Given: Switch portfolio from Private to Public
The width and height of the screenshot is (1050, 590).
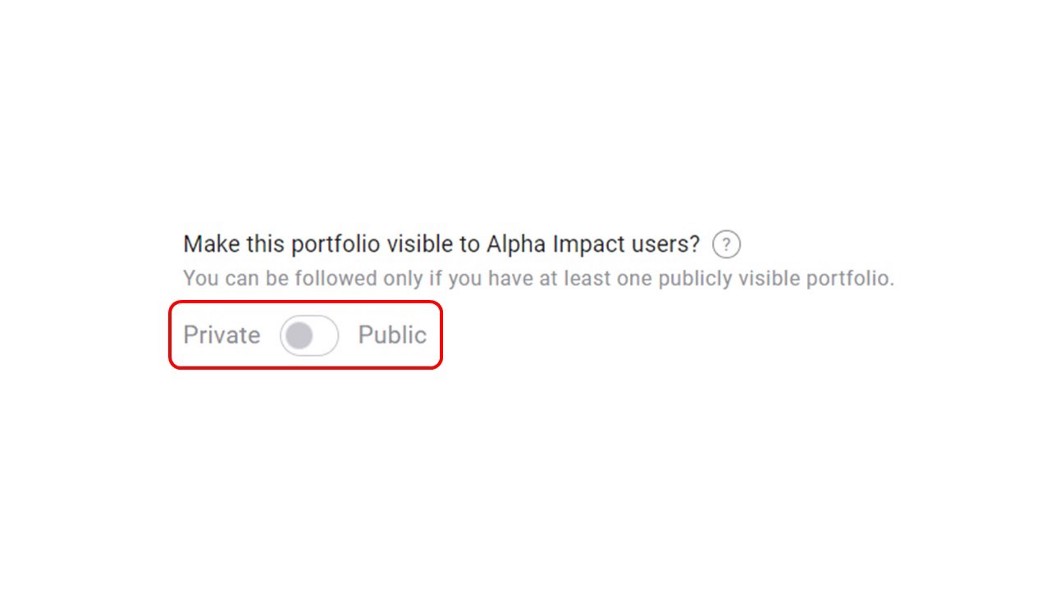Looking at the screenshot, I should (x=309, y=336).
